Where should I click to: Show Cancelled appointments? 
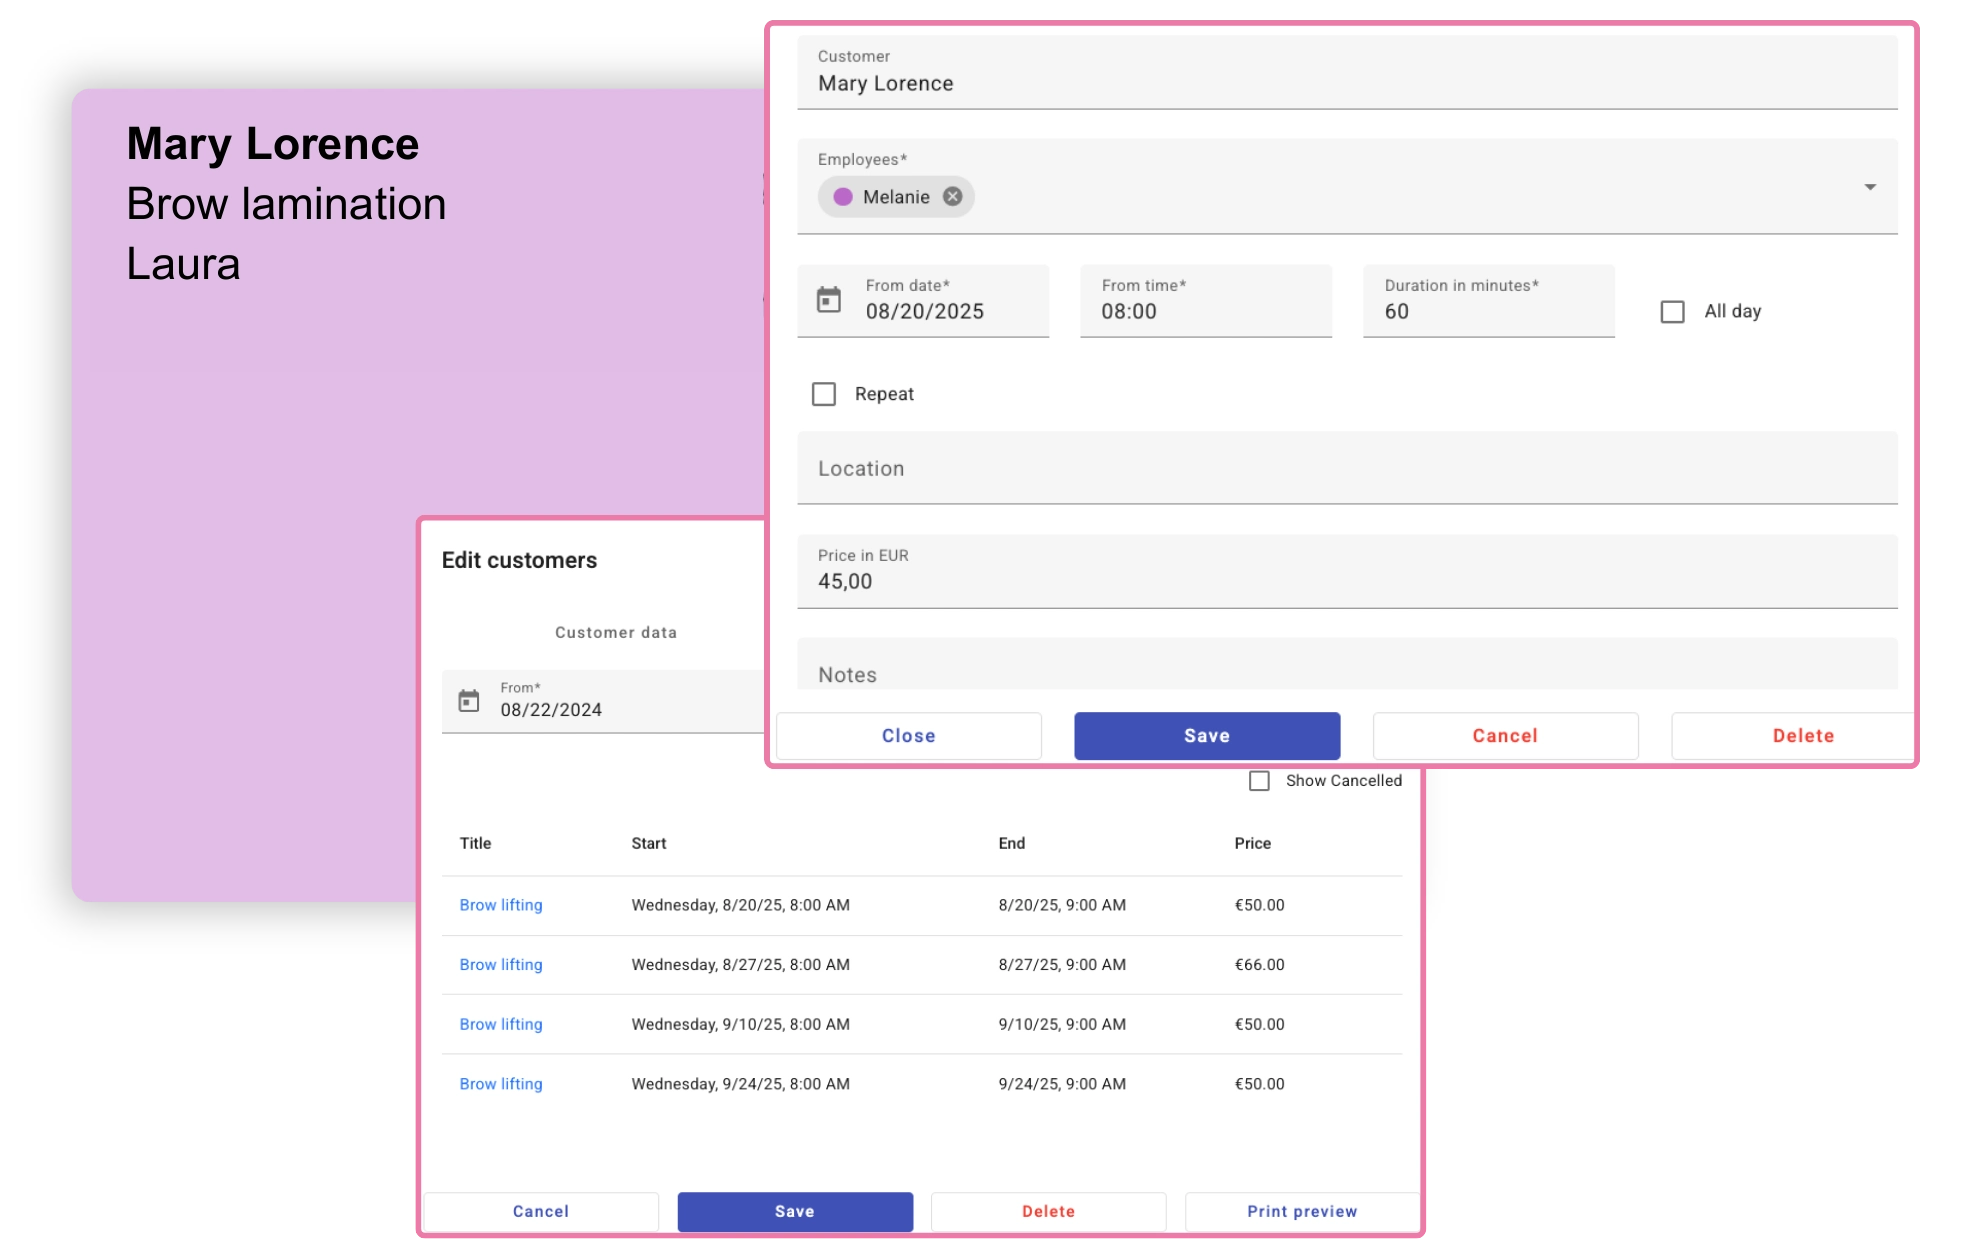pyautogui.click(x=1259, y=780)
